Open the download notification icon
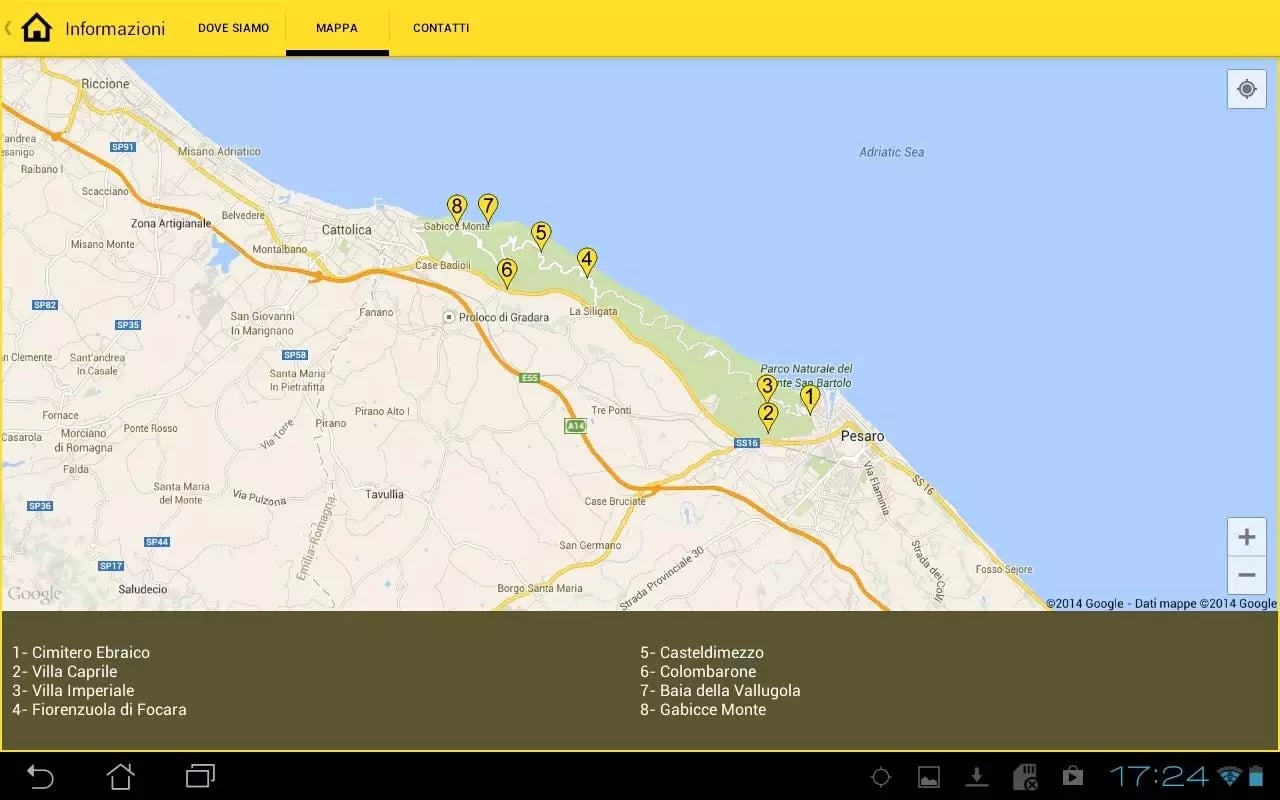The height and width of the screenshot is (800, 1280). (x=977, y=777)
